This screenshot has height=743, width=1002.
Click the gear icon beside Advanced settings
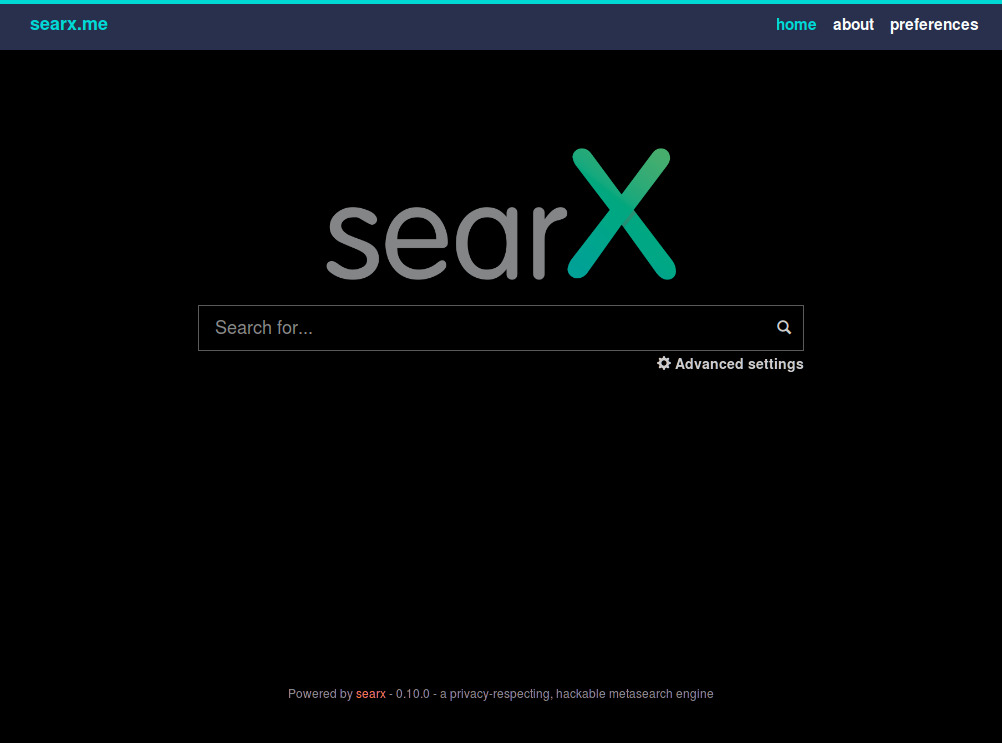point(664,363)
